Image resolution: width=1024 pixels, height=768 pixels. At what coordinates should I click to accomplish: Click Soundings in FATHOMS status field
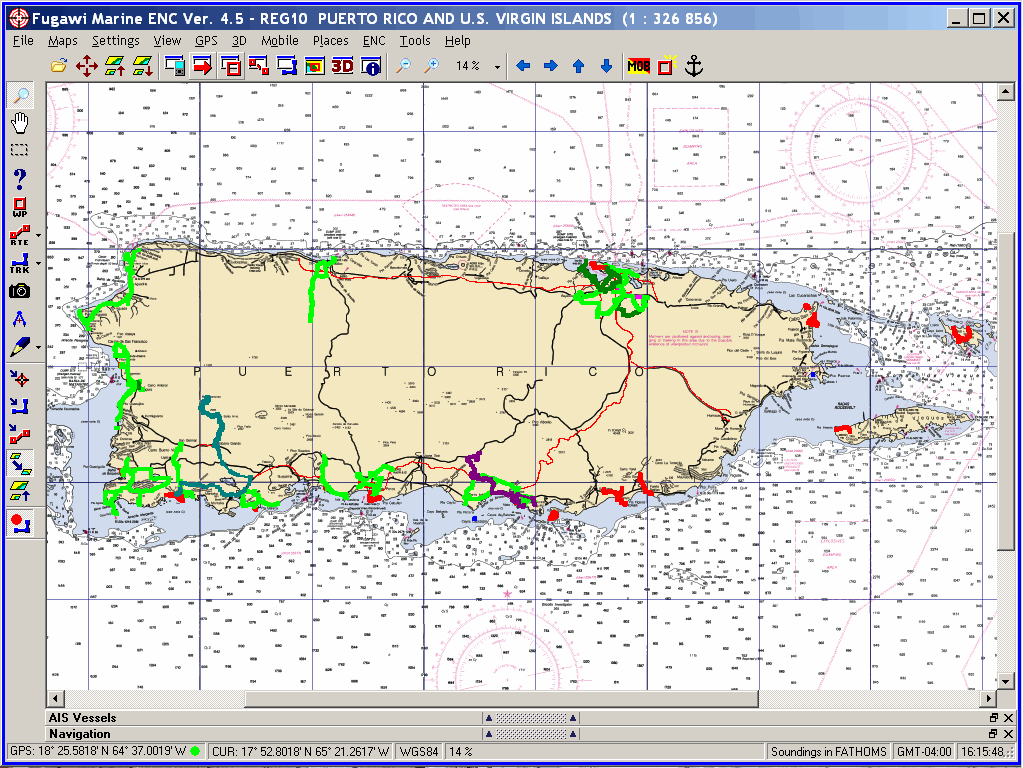(828, 751)
